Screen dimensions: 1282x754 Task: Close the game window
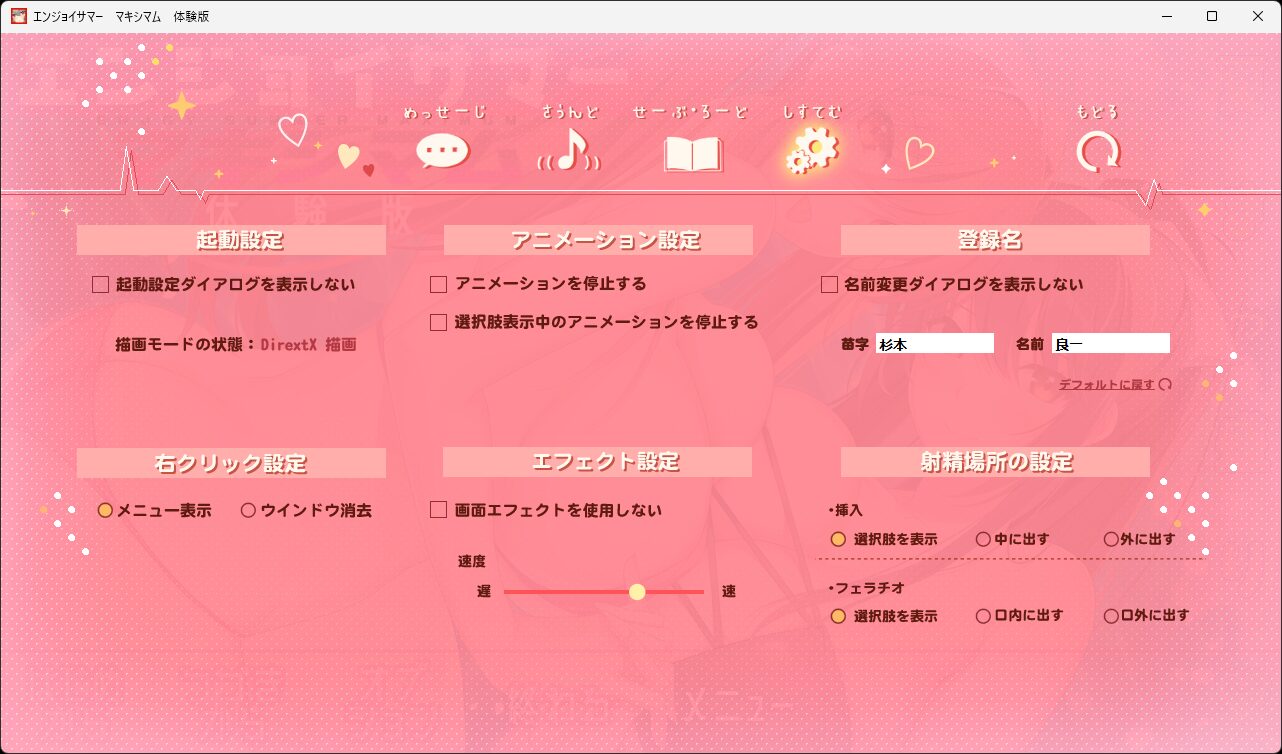point(1258,16)
